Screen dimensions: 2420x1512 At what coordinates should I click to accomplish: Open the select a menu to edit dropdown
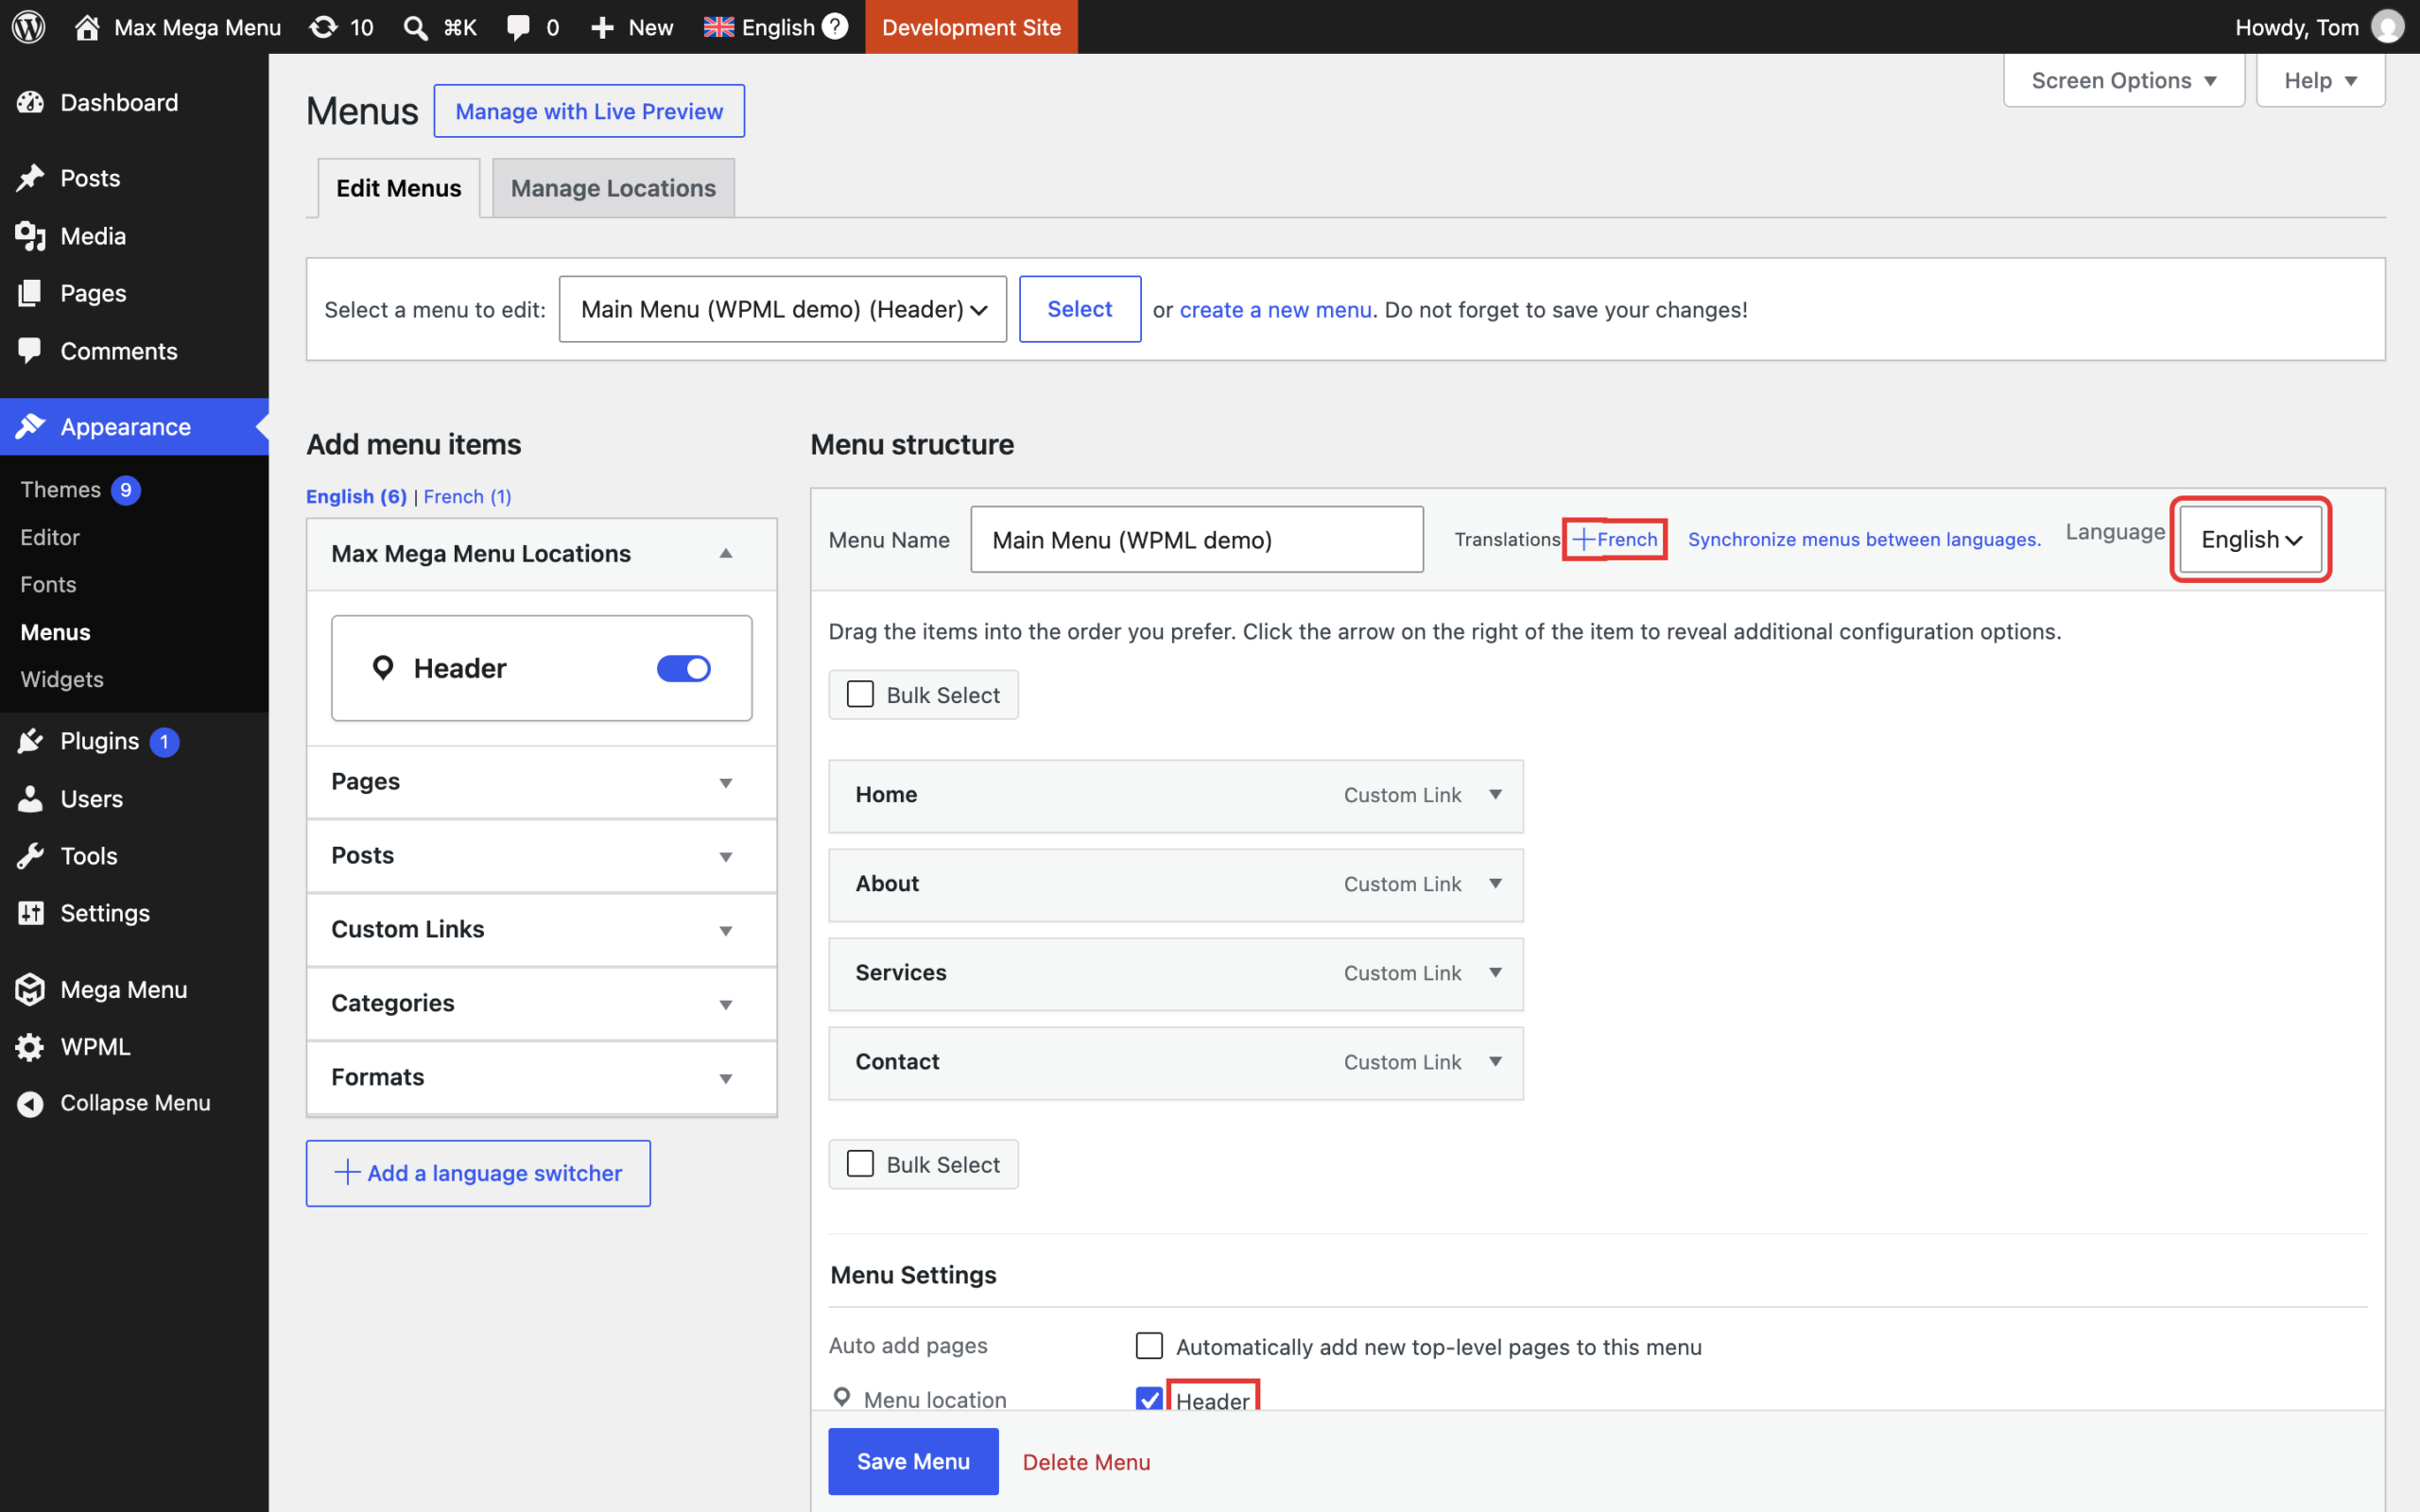click(782, 309)
